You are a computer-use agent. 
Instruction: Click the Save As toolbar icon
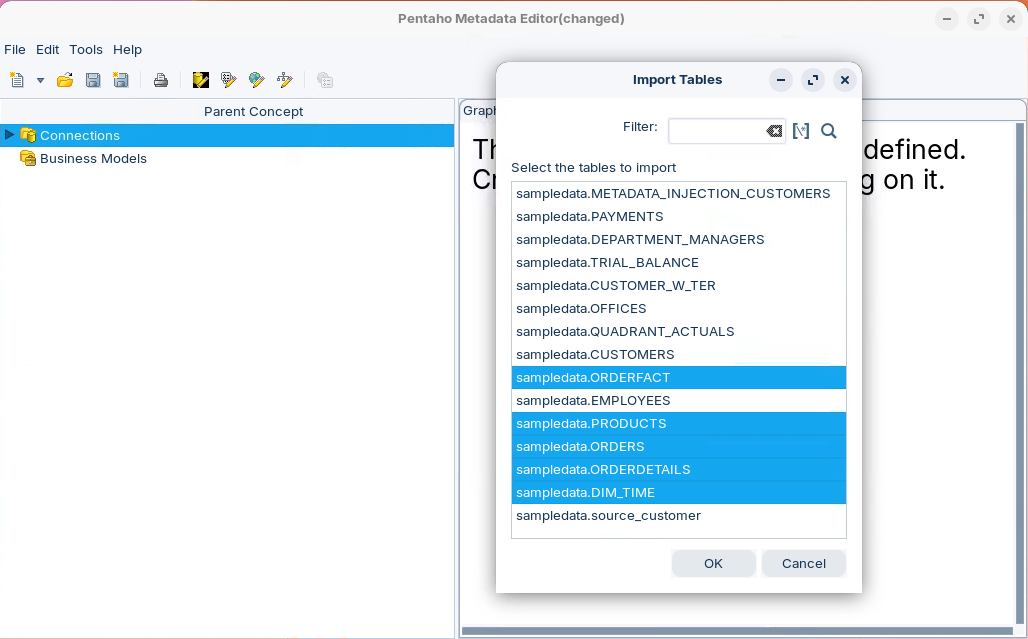point(121,80)
